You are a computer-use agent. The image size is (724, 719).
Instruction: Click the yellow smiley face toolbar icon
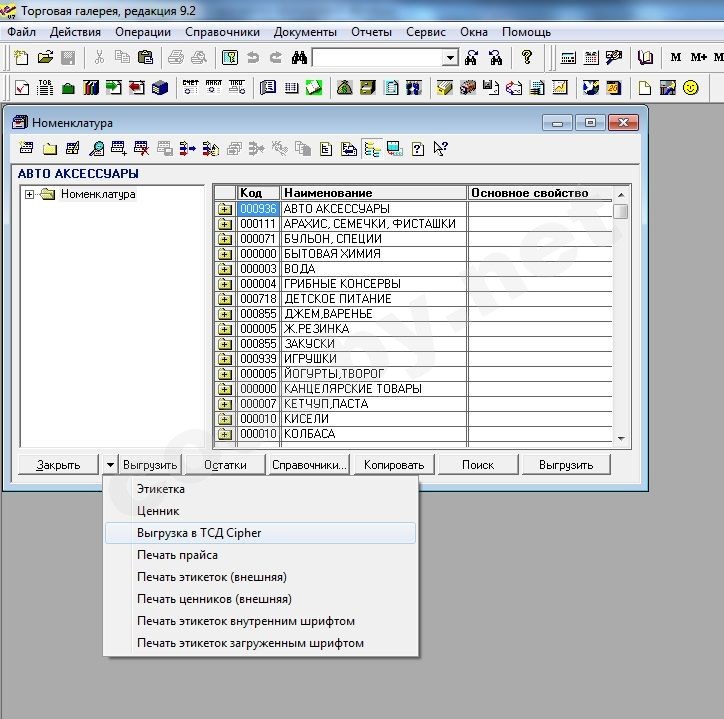point(690,88)
